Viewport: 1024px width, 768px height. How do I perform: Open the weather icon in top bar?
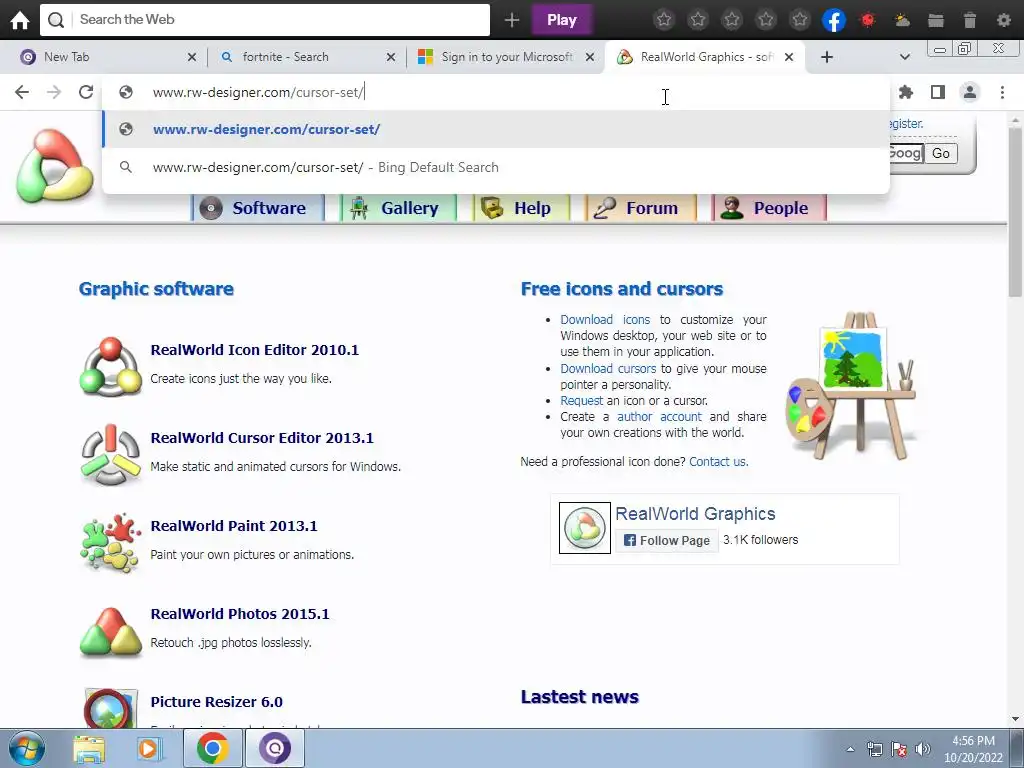coord(902,20)
